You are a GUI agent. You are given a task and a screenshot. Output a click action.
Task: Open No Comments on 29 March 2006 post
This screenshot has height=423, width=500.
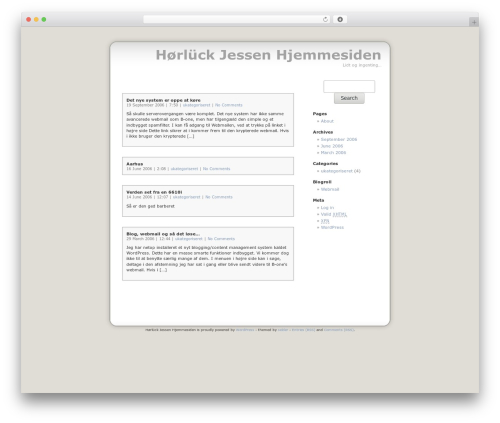click(x=221, y=239)
